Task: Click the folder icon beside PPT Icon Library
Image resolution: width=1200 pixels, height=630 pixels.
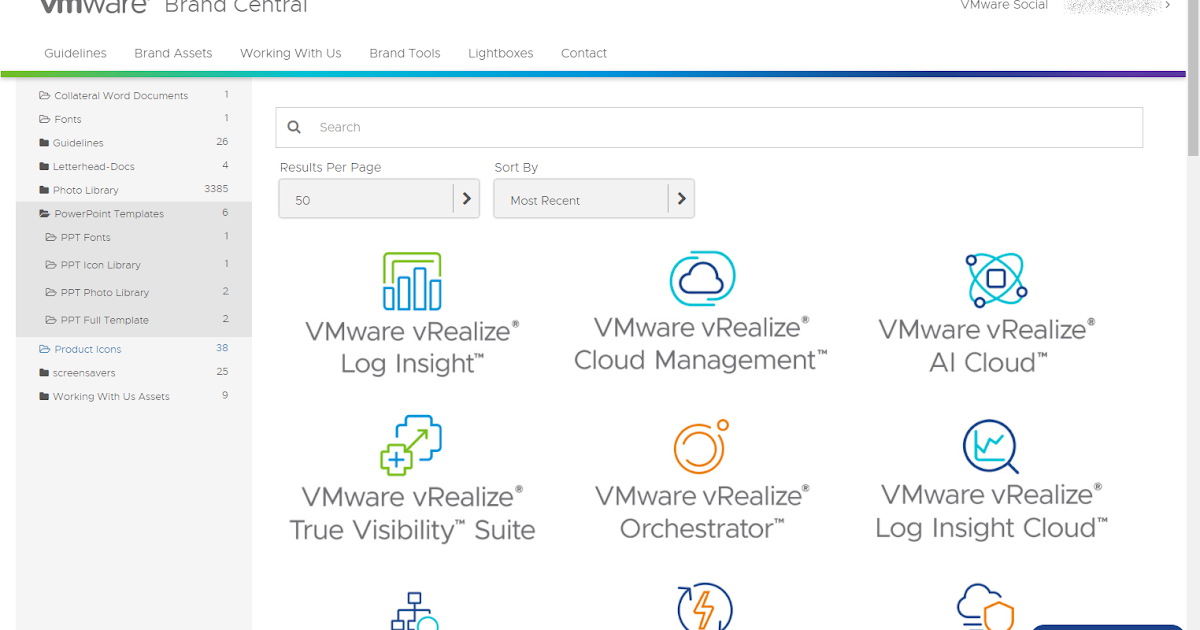Action: pyautogui.click(x=51, y=265)
